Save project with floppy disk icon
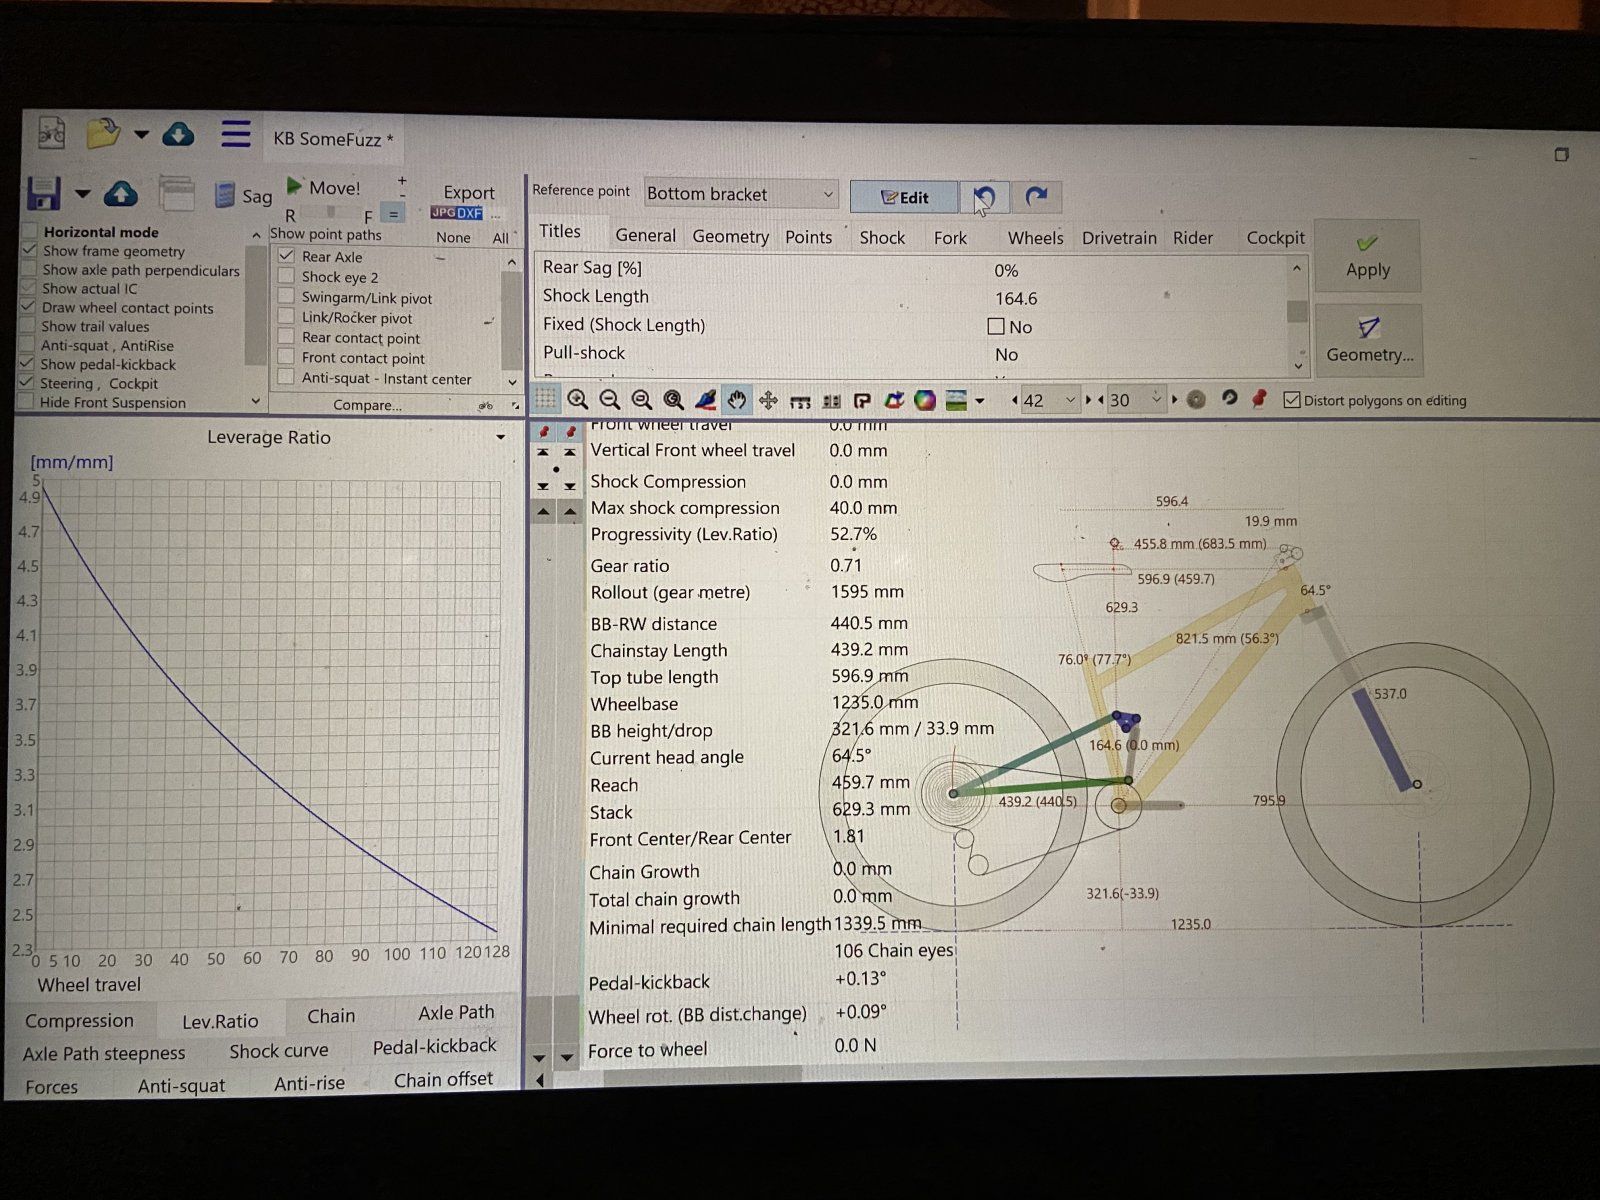The width and height of the screenshot is (1600, 1200). point(43,193)
